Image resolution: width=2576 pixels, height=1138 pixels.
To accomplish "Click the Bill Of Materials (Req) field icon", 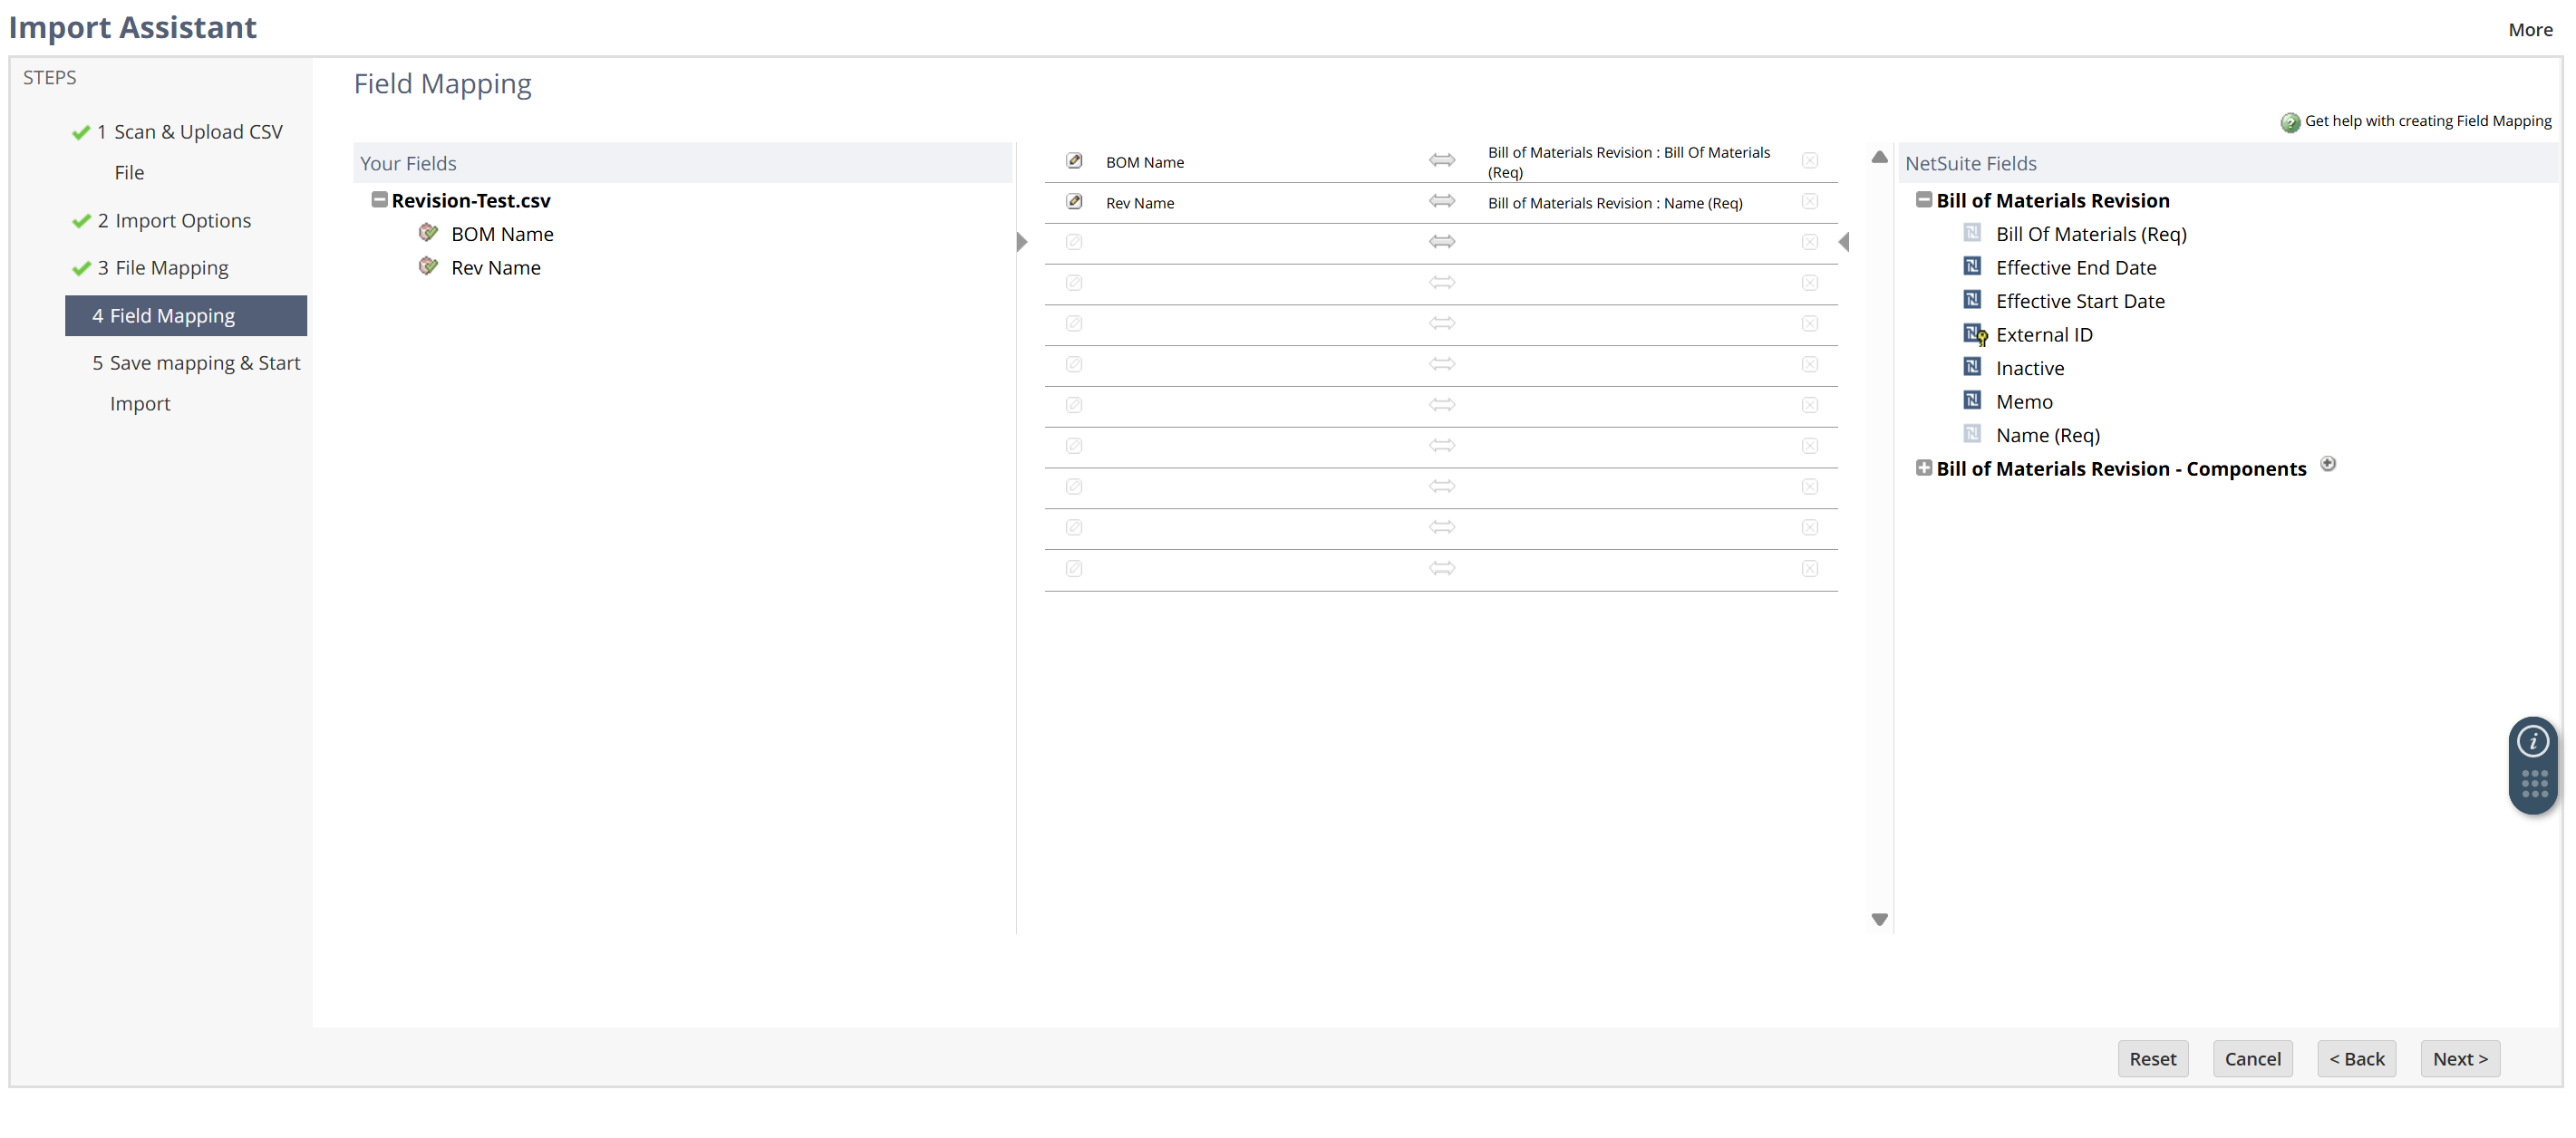I will point(1972,233).
